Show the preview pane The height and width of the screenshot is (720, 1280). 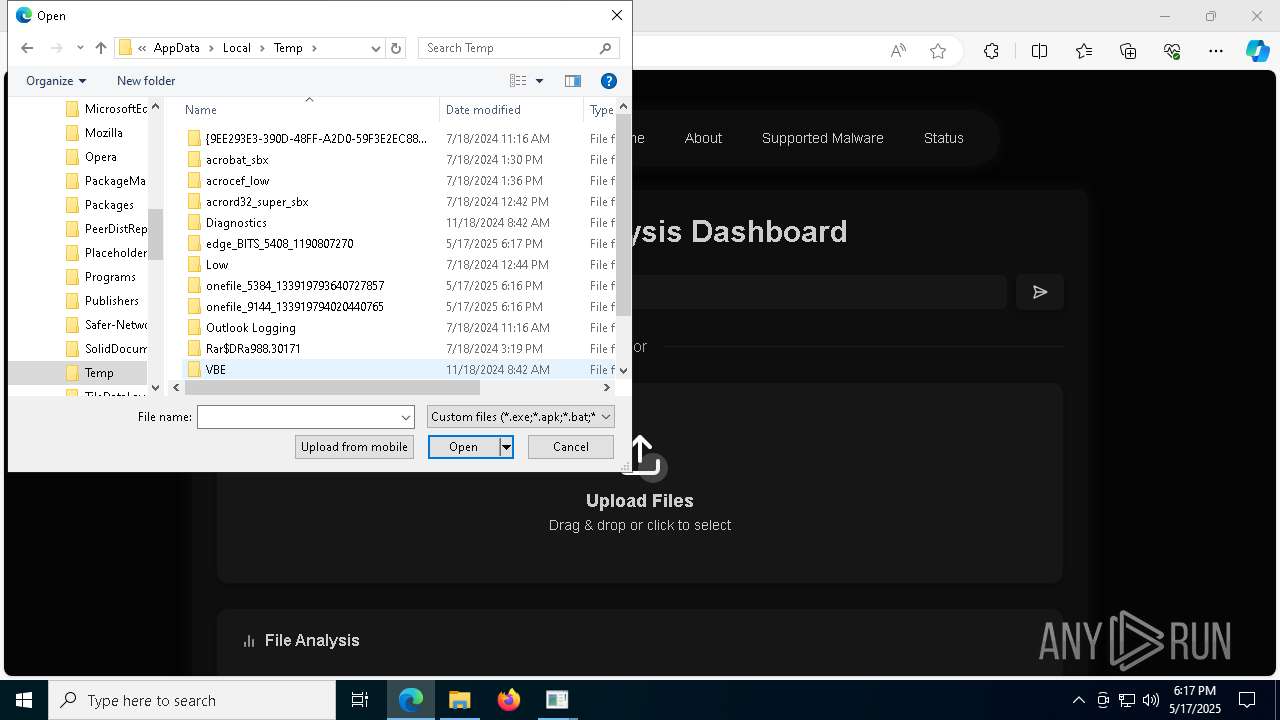tap(573, 81)
